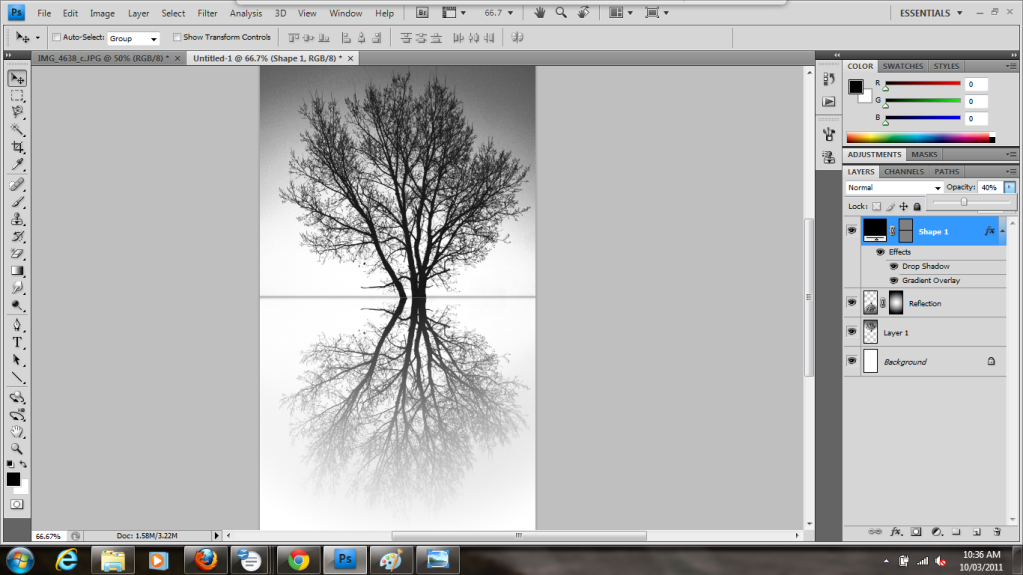Viewport: 1023px width, 575px height.
Task: Swap foreground and background colors
Action: 23,464
